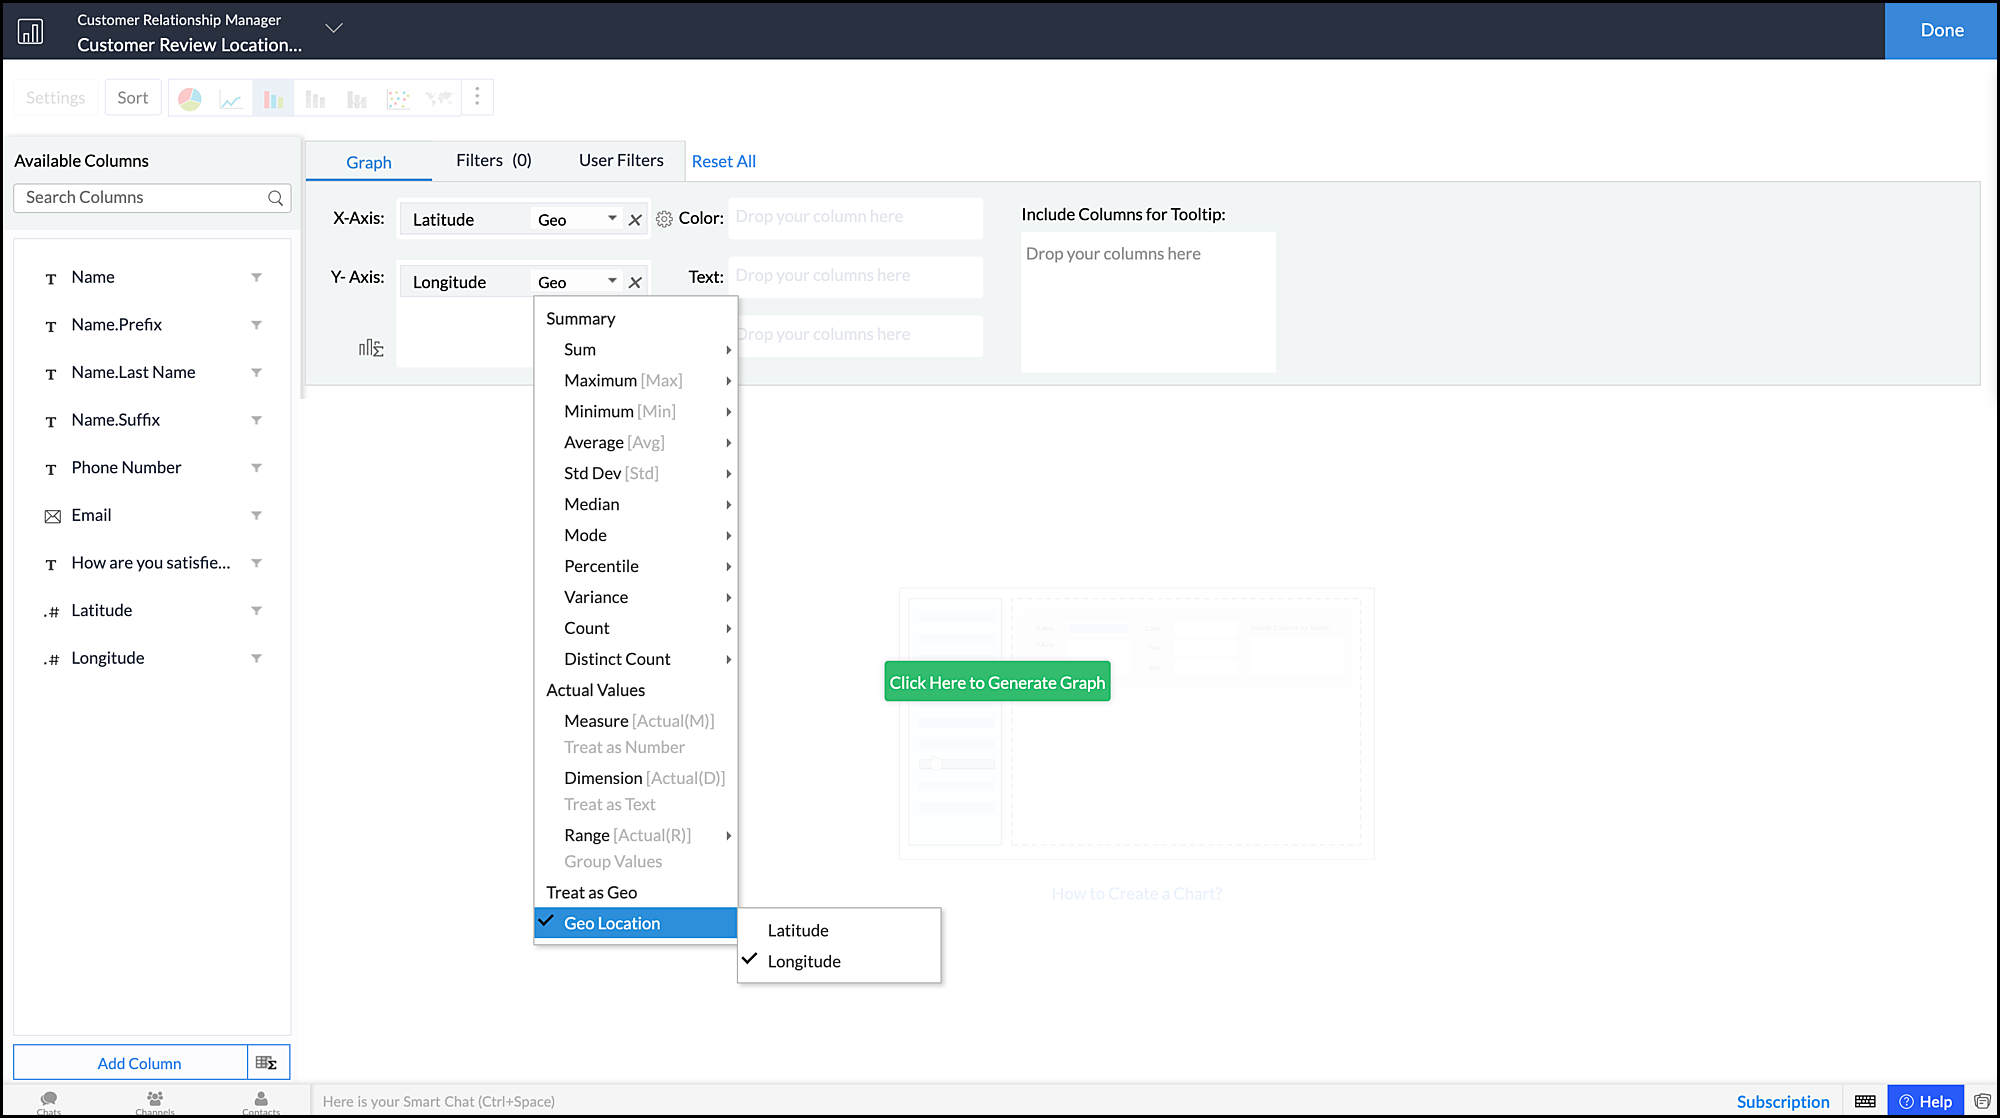Click the Search Columns input field
Viewport: 2000px width, 1118px height.
(140, 198)
